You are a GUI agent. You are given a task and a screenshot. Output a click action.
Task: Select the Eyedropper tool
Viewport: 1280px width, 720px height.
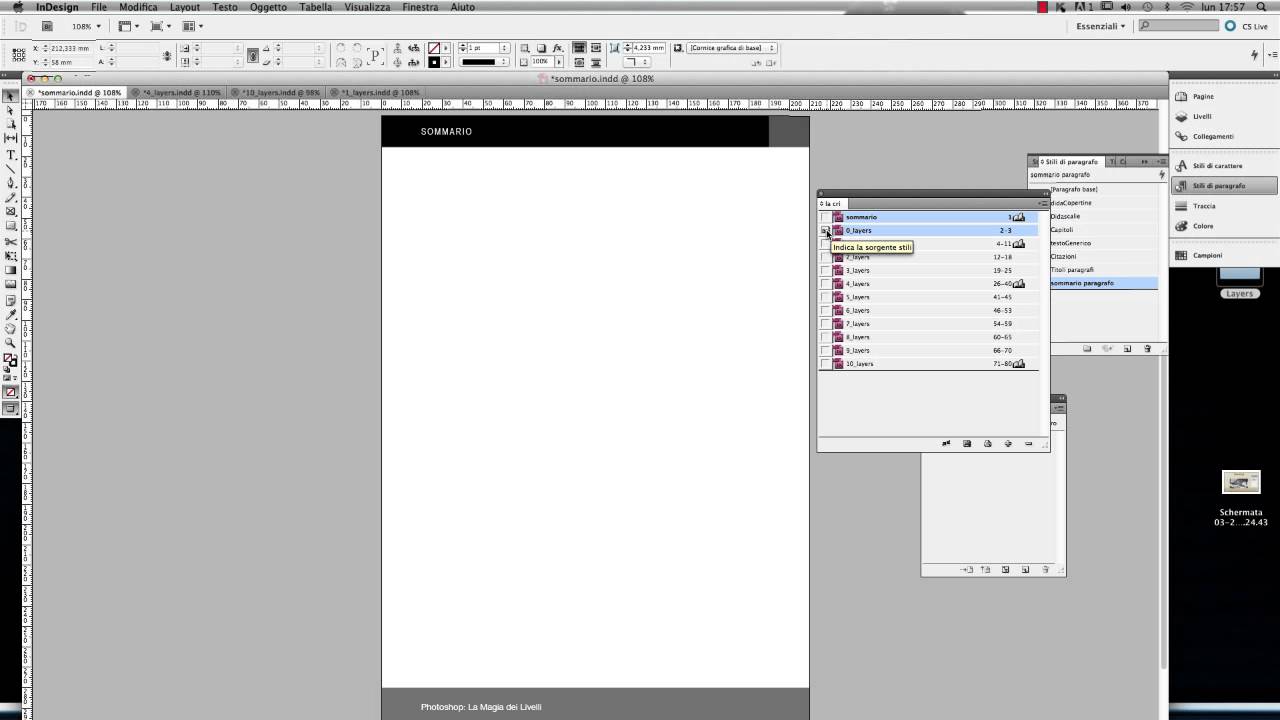click(x=11, y=314)
